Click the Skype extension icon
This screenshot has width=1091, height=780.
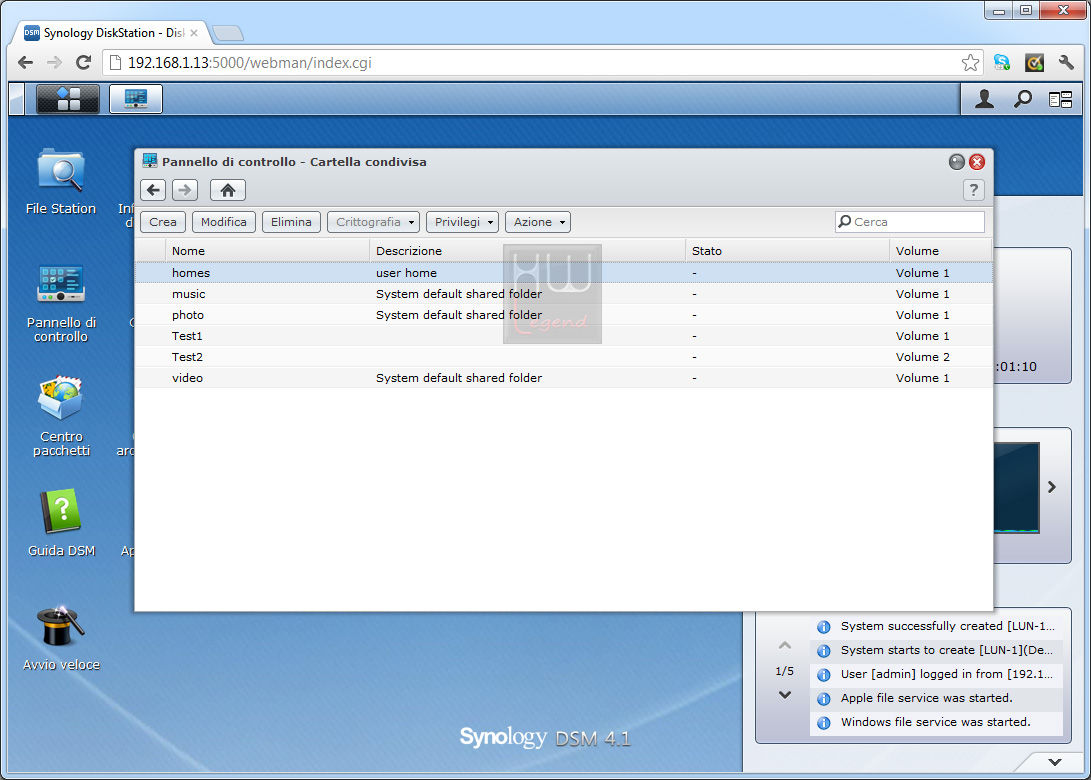tap(1002, 63)
